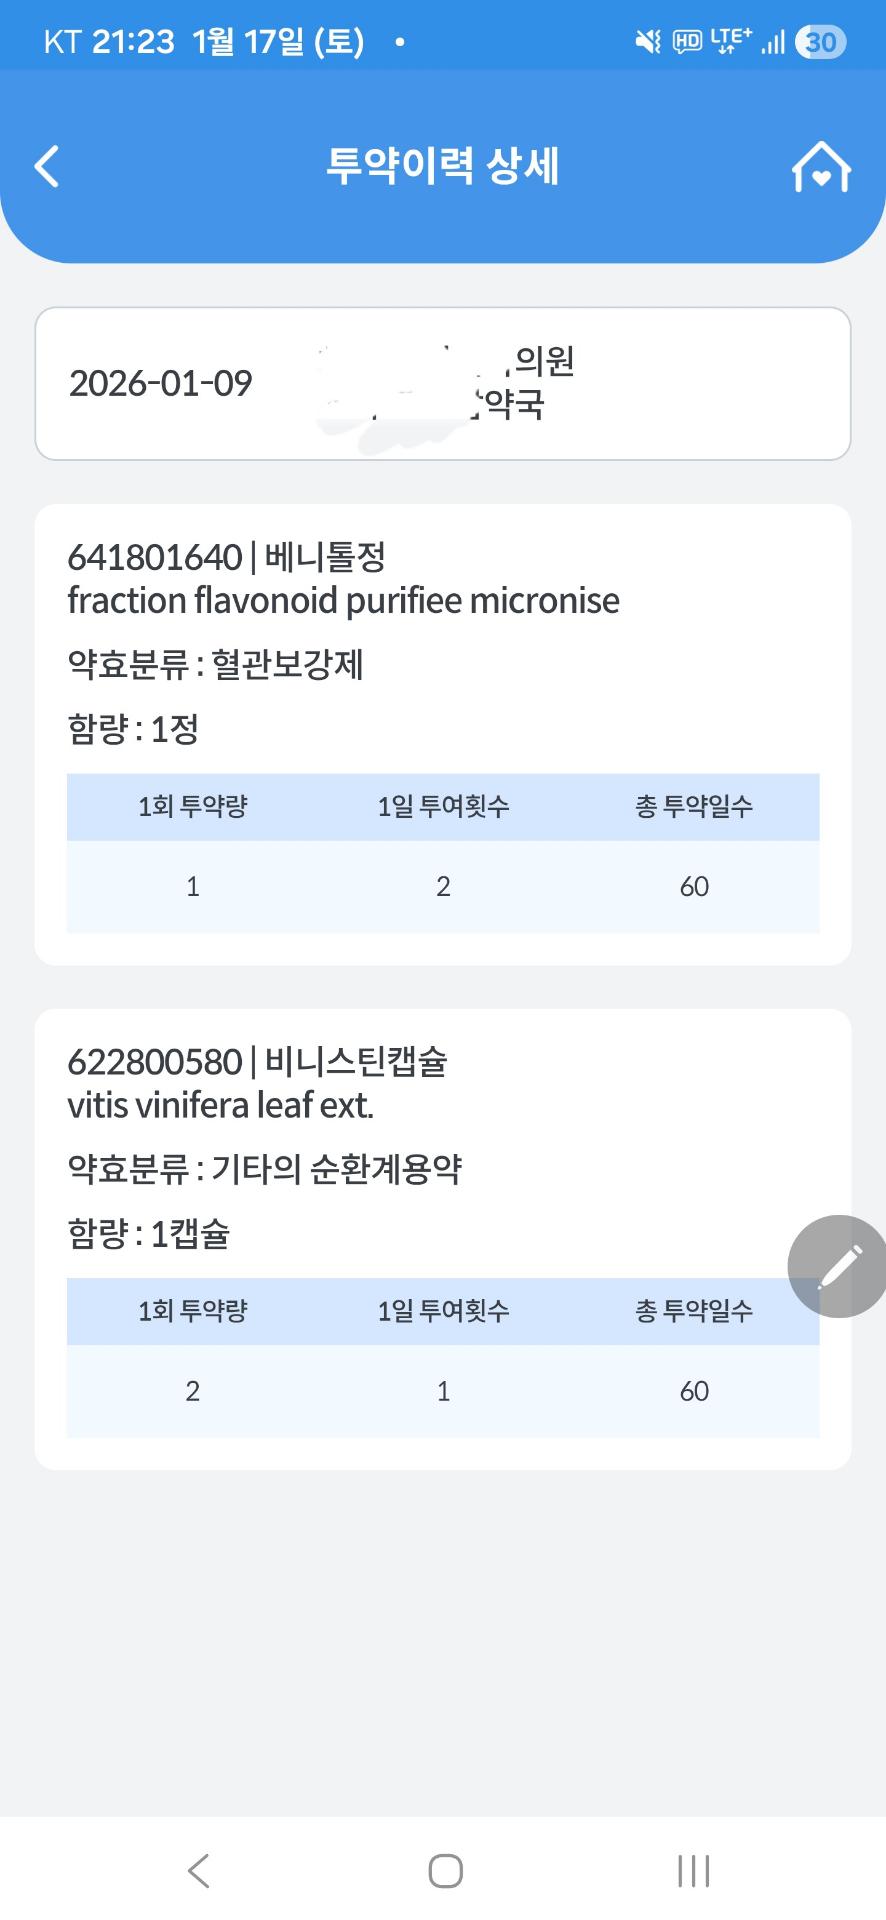
Task: Open recent apps with navigation button
Action: [x=693, y=1871]
